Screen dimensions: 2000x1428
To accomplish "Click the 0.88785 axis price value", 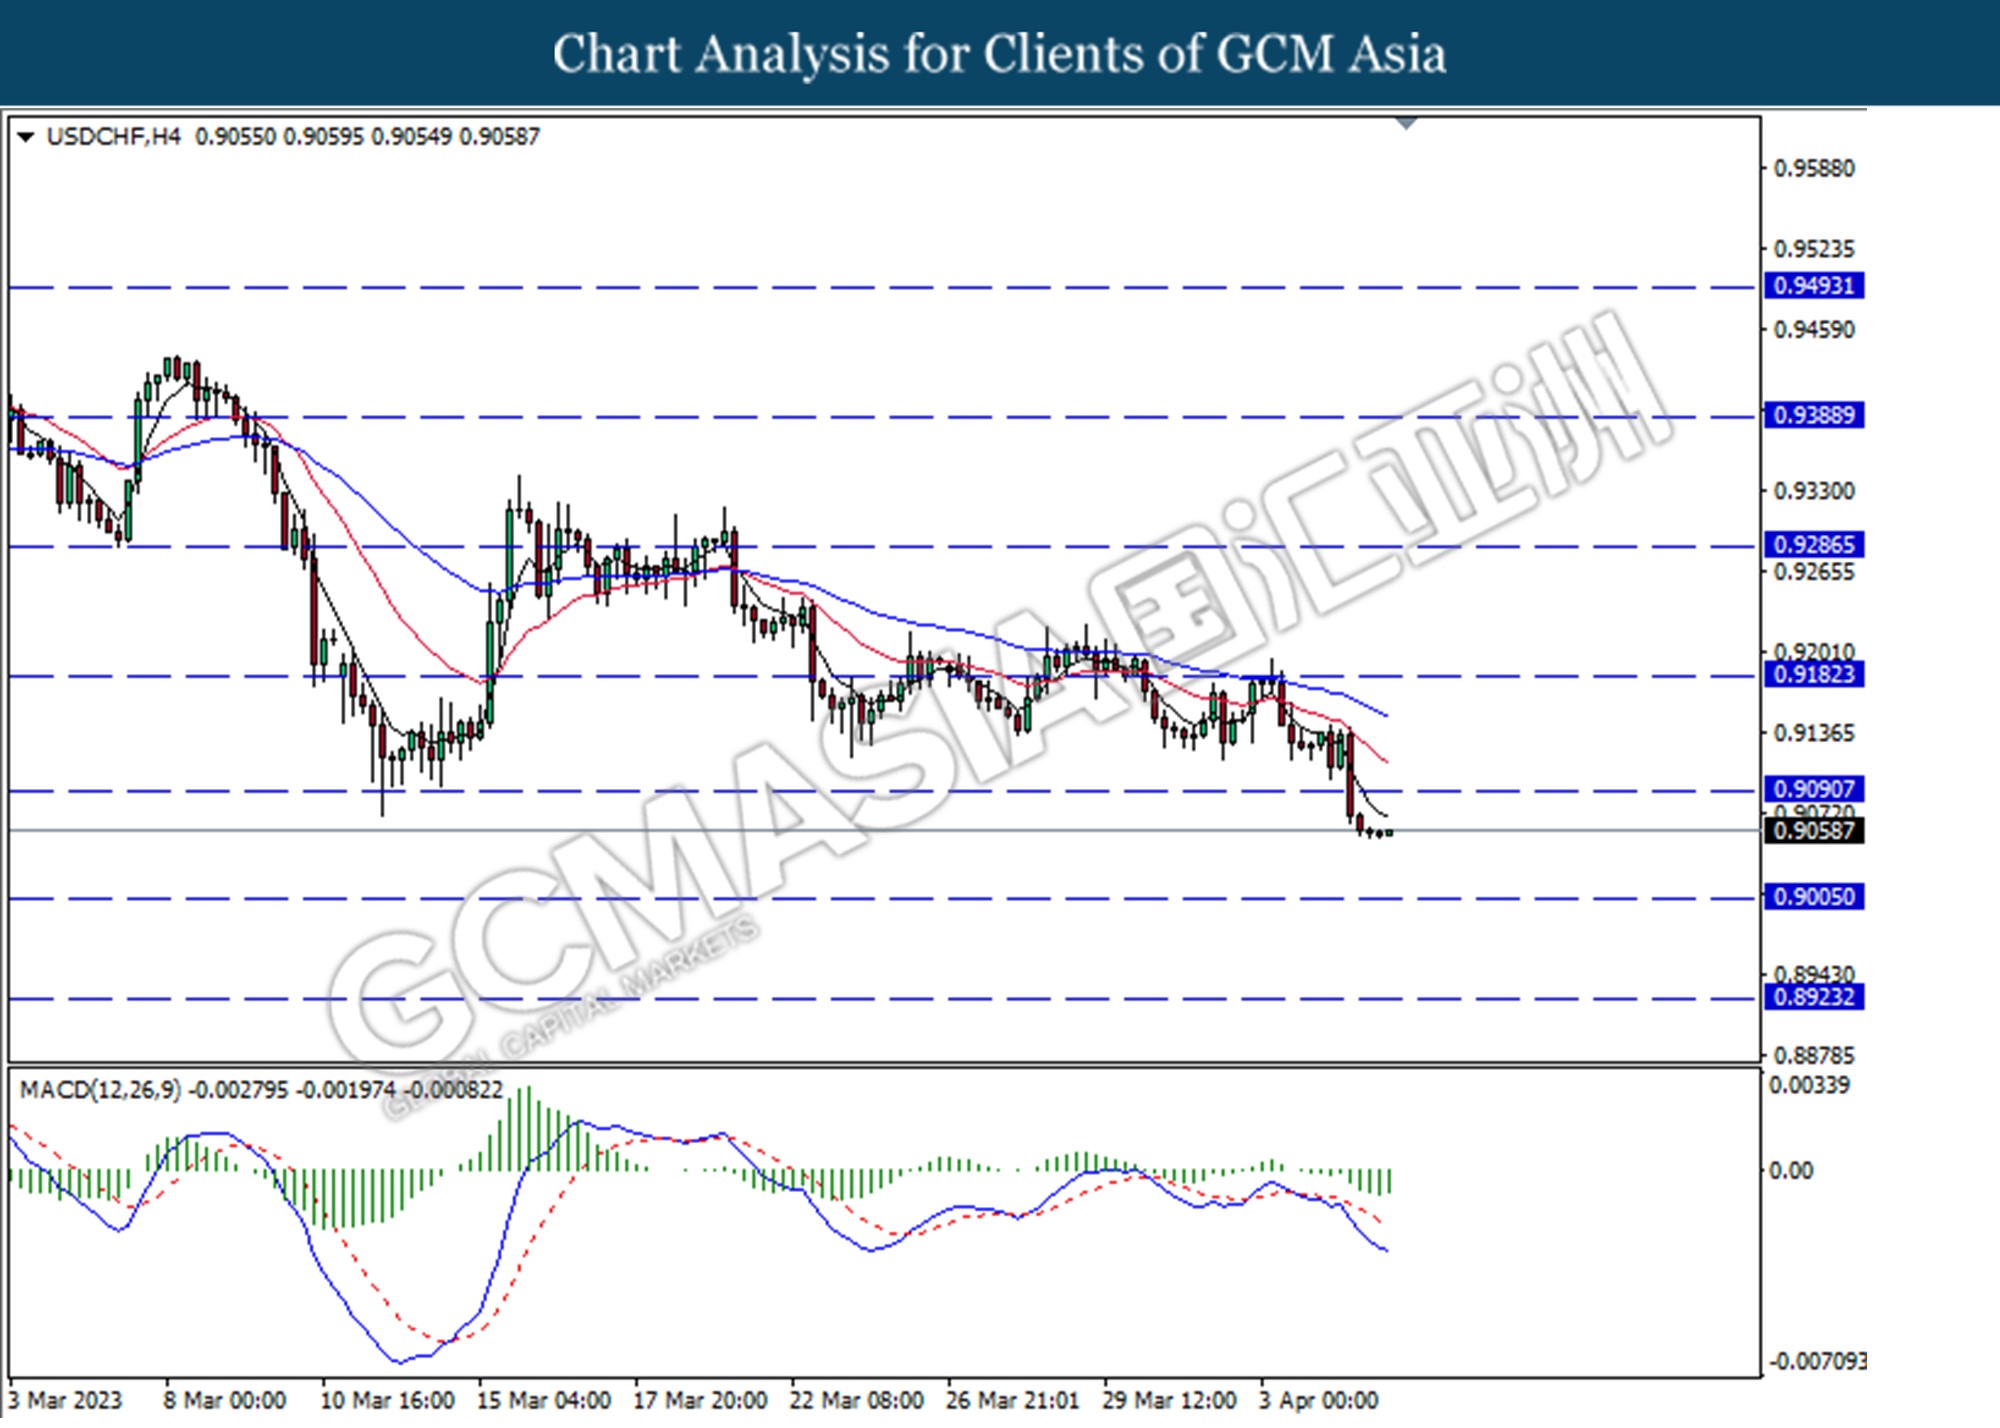I will click(1814, 1055).
